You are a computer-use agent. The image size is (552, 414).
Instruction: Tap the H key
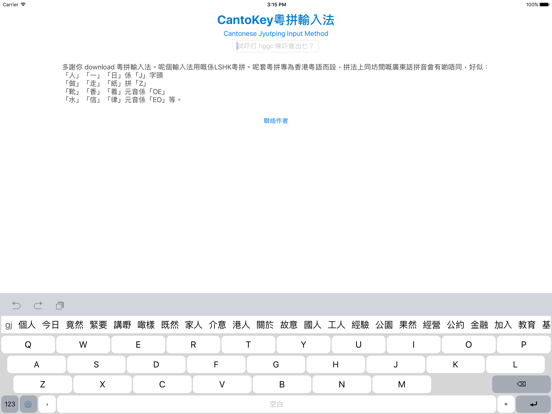[x=335, y=364]
